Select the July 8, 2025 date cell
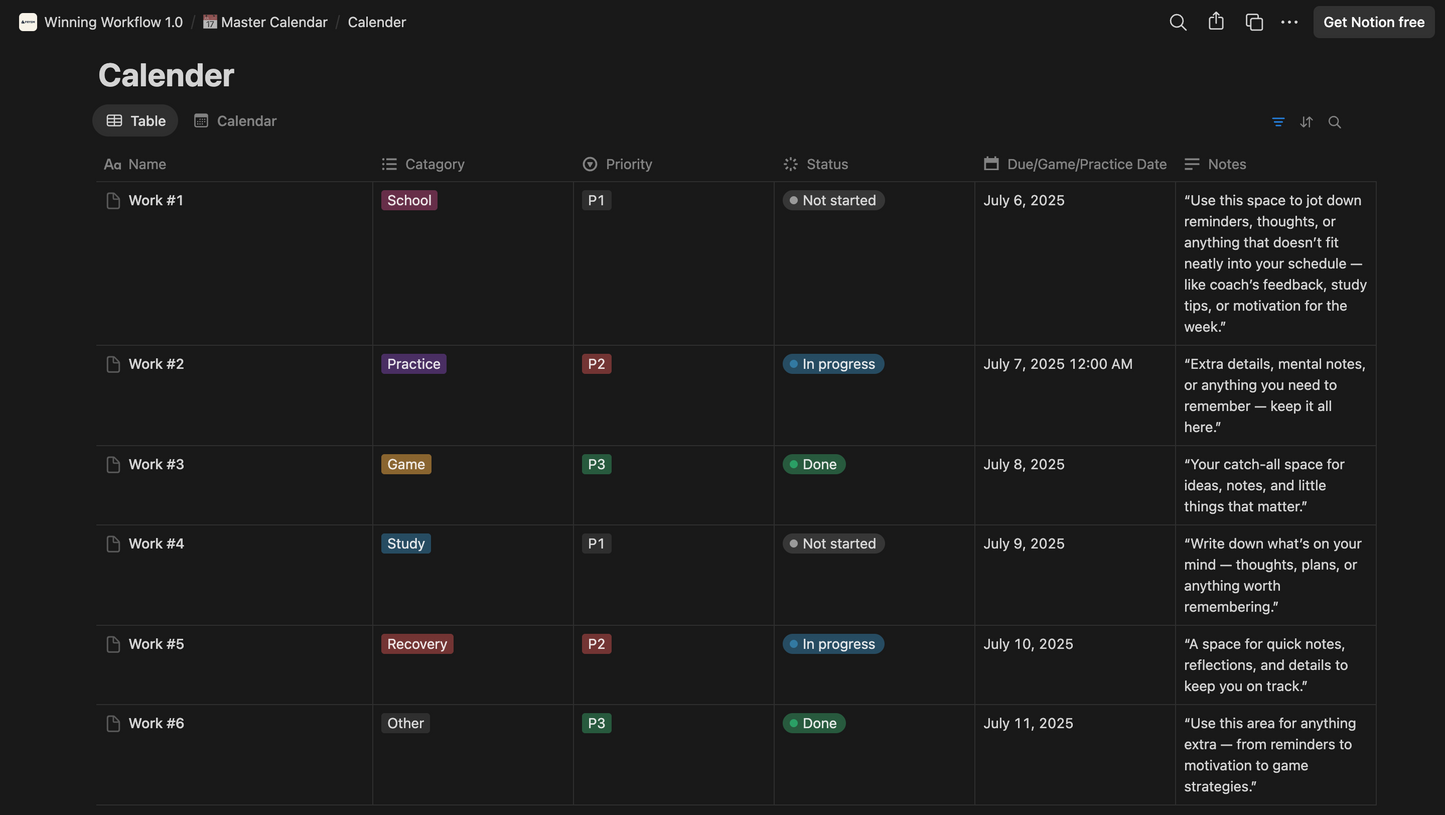 pos(1024,464)
